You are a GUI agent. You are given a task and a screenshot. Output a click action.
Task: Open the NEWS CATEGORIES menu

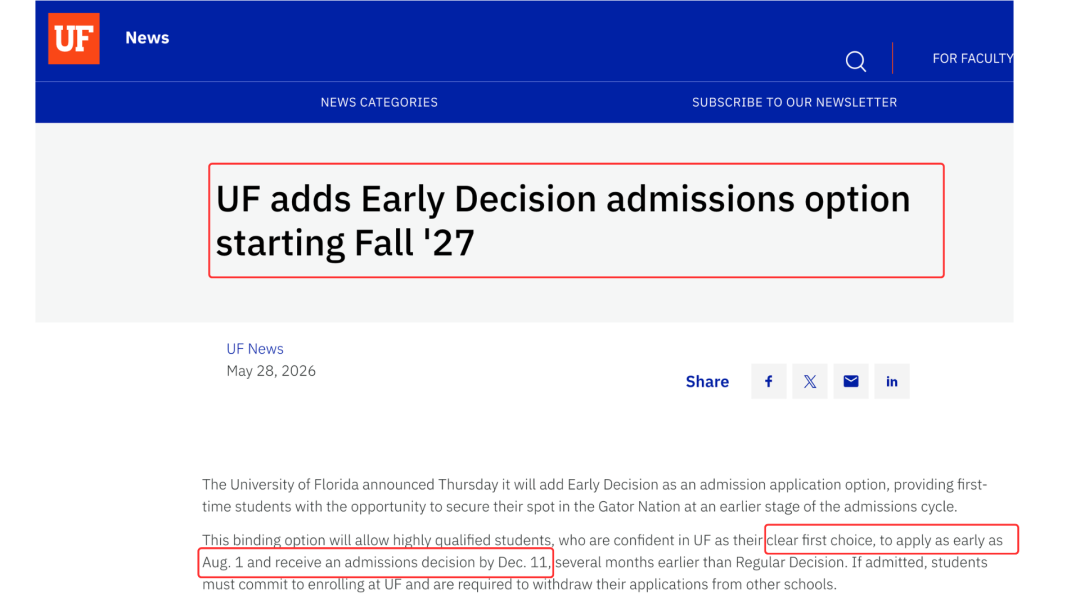click(379, 103)
